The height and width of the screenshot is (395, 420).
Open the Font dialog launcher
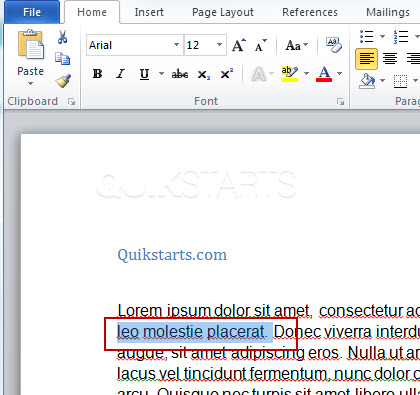[x=340, y=102]
